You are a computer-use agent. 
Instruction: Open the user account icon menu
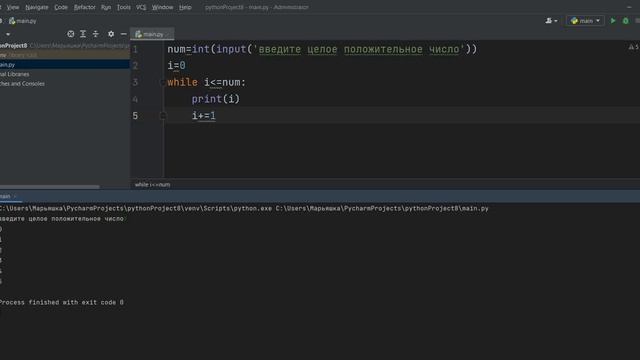click(551, 20)
